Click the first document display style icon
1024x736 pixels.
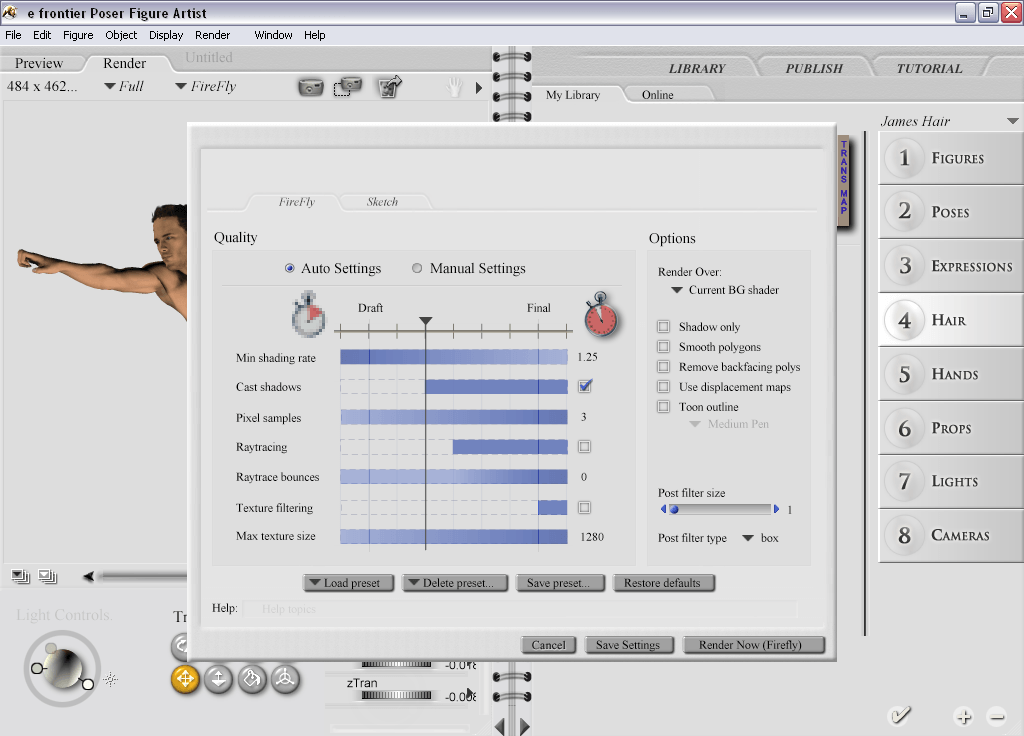click(x=21, y=576)
